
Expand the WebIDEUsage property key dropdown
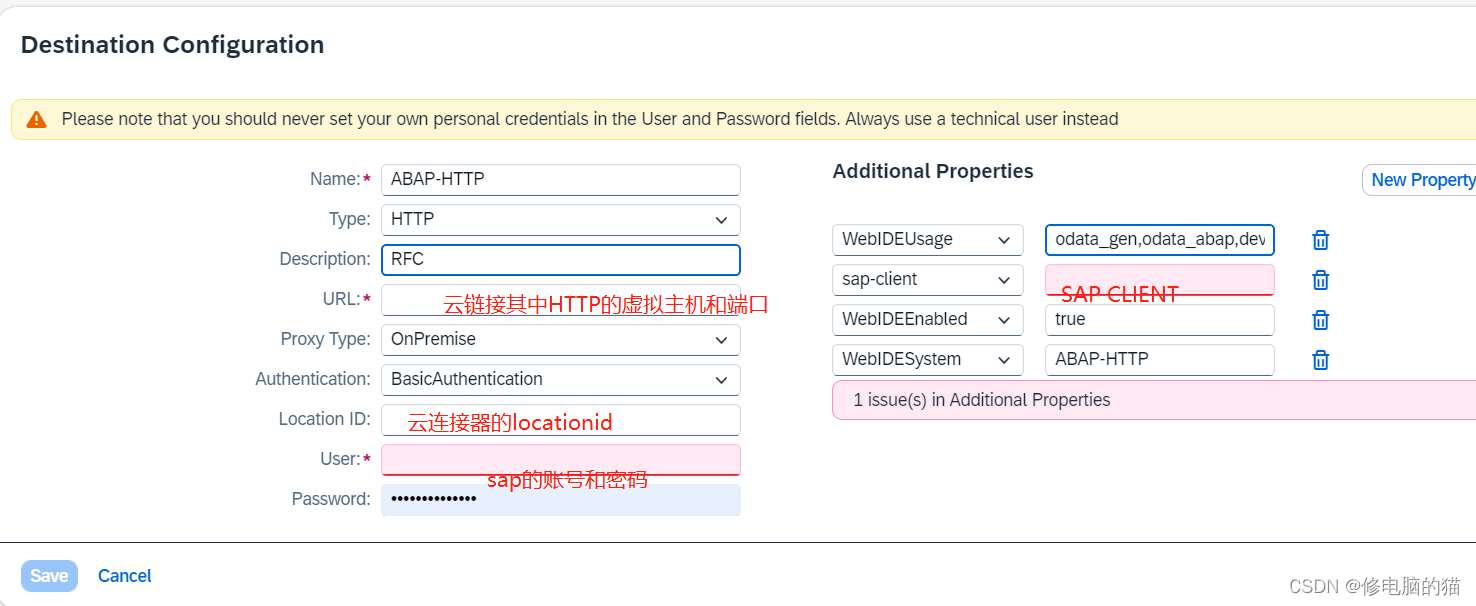(1004, 240)
